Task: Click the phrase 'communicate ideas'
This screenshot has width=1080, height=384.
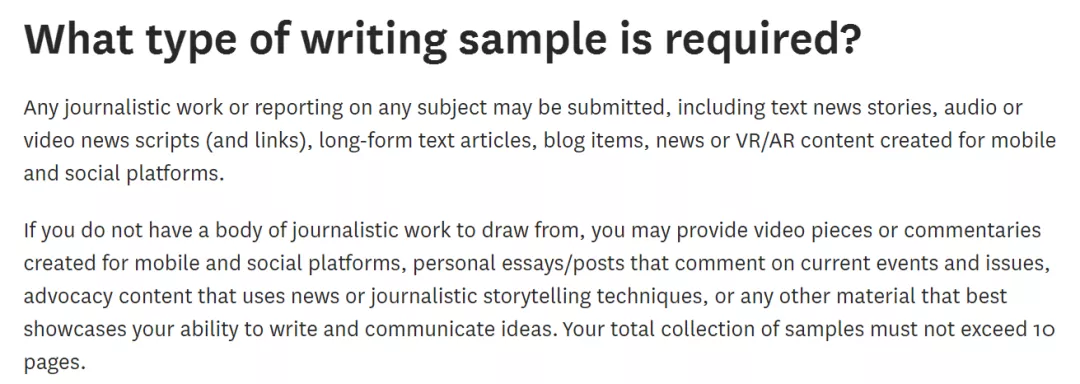Action: (x=459, y=328)
